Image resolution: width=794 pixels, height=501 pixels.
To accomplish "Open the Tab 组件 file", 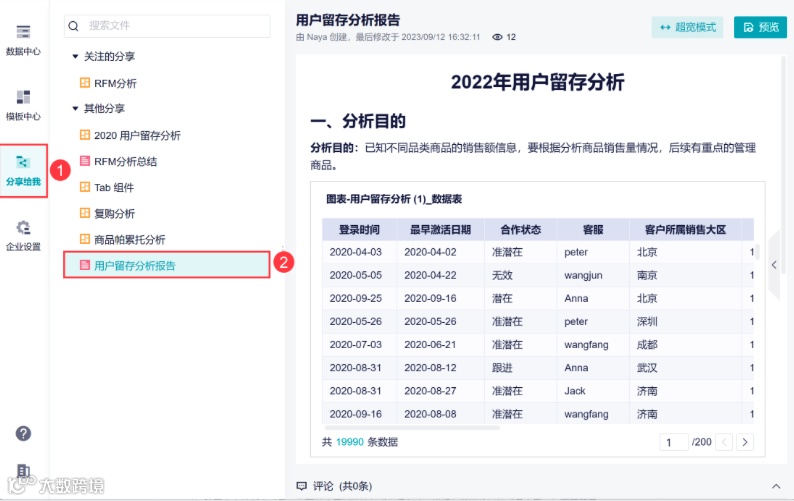I will 113,187.
